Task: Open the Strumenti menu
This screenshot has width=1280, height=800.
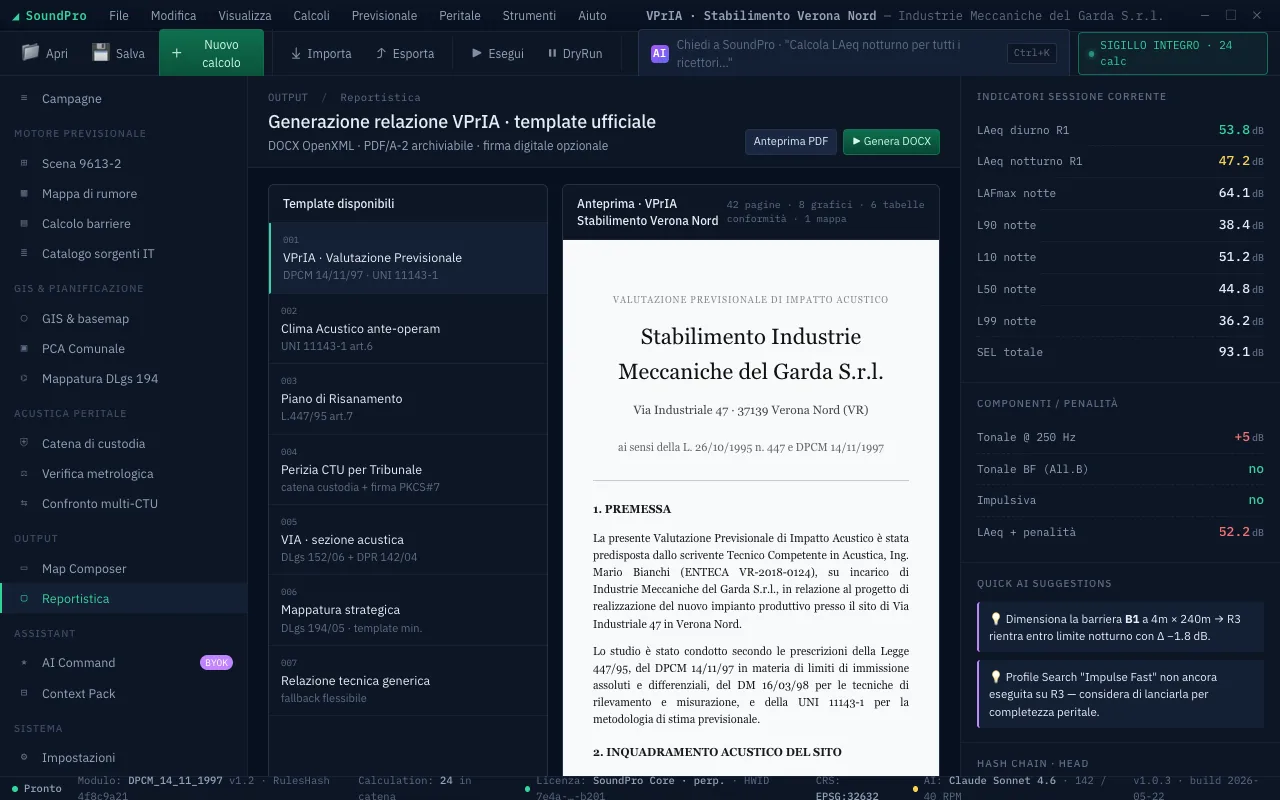Action: point(529,16)
